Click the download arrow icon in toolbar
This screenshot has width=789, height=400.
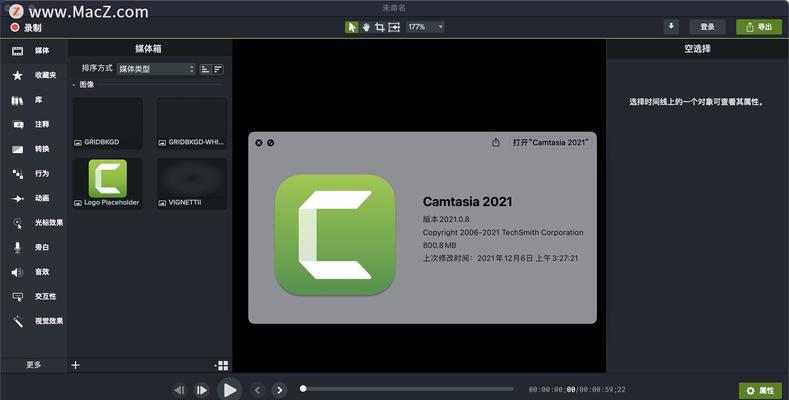tap(671, 27)
